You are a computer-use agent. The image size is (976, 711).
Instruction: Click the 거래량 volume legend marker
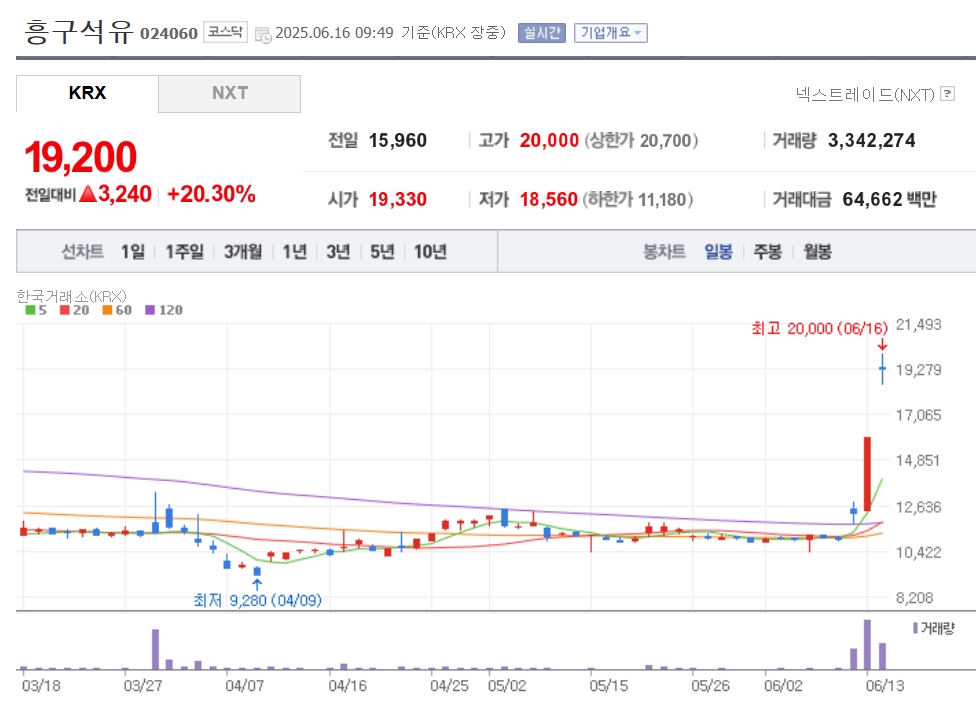[x=915, y=628]
